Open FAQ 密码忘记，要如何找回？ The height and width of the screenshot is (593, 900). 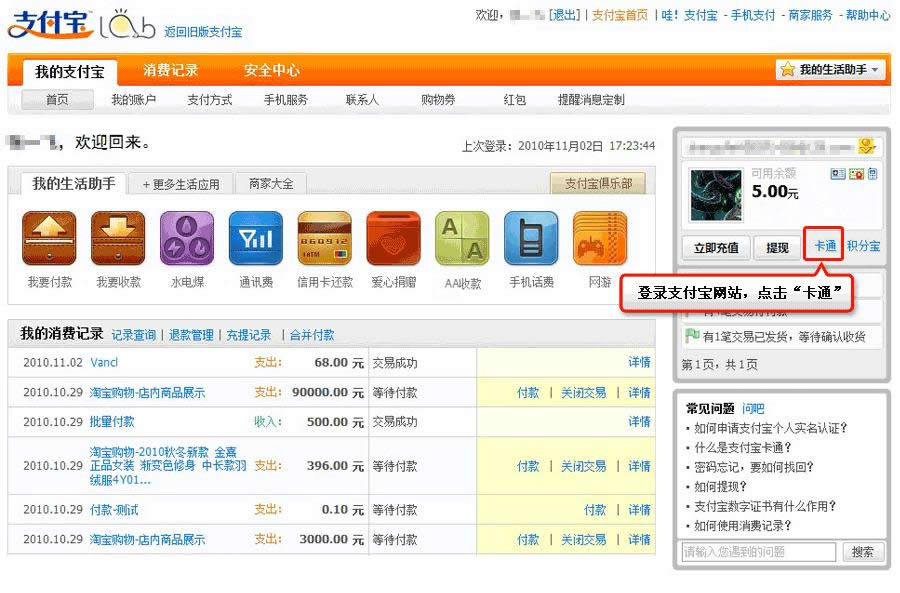[754, 467]
